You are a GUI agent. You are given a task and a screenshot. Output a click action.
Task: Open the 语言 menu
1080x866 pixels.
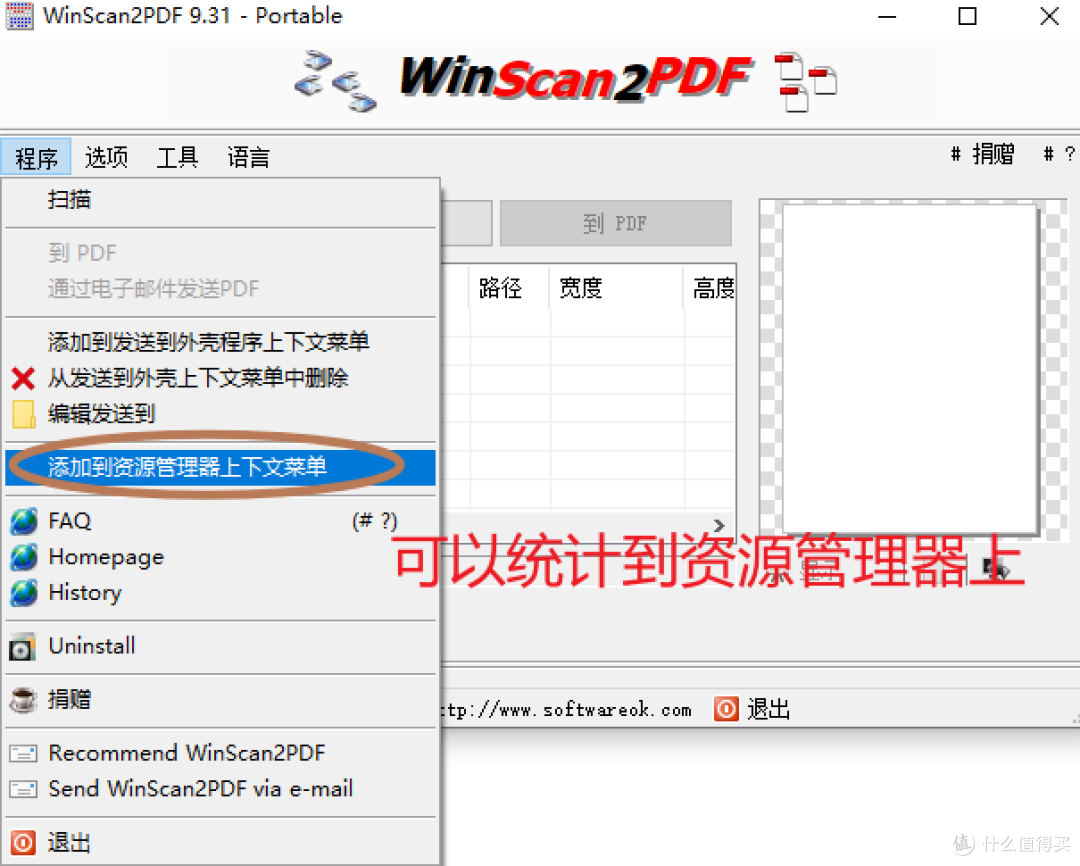(248, 158)
